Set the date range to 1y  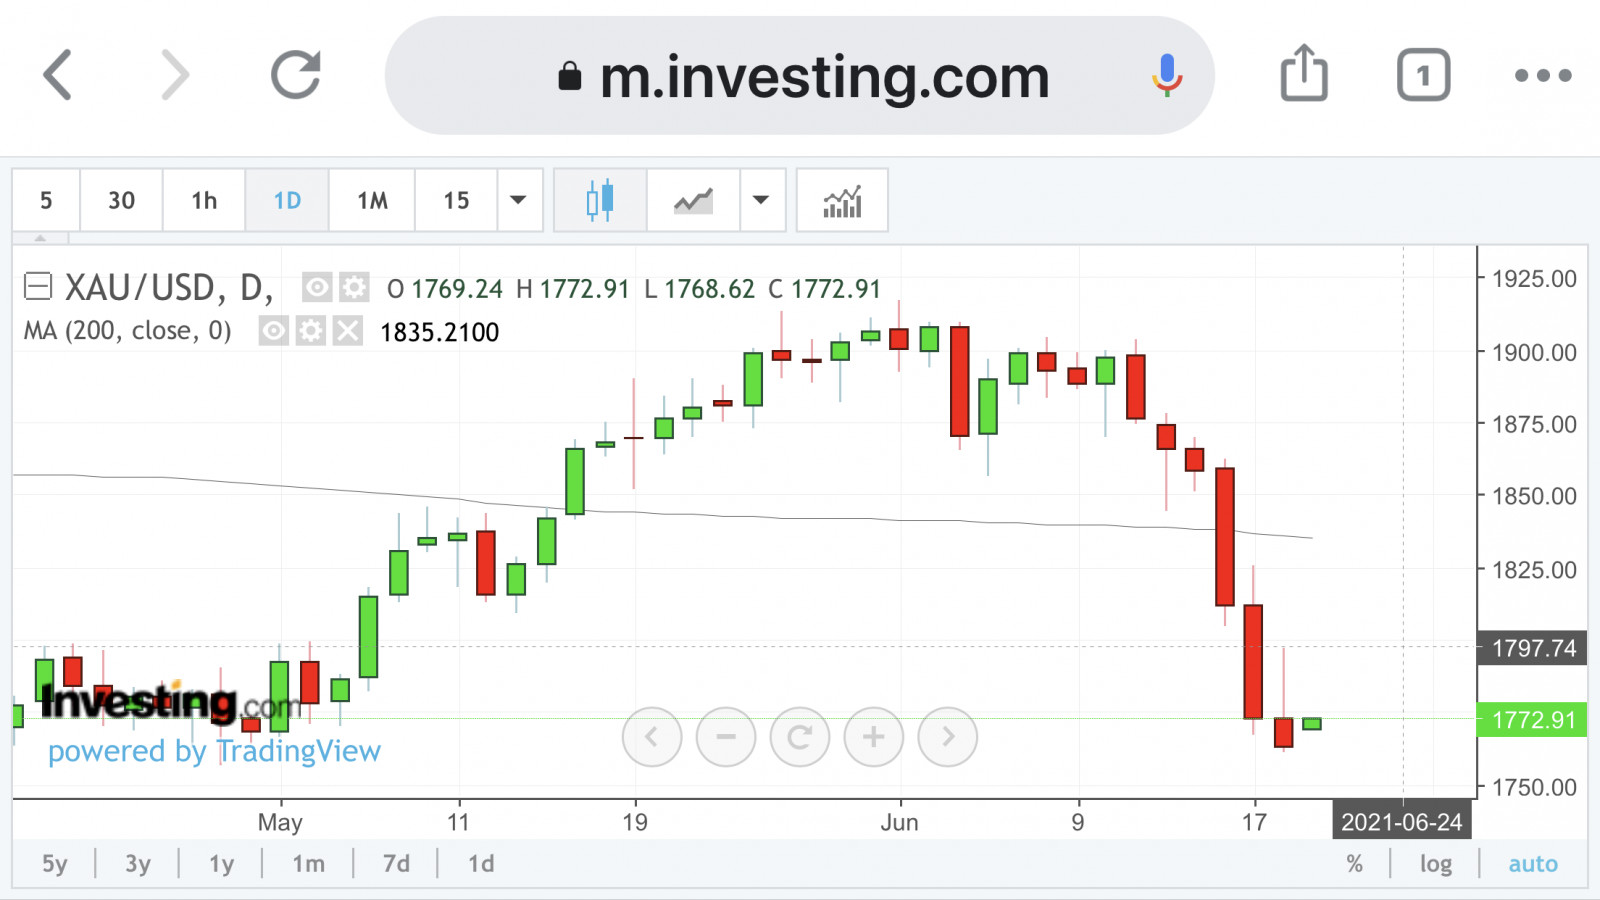point(221,864)
